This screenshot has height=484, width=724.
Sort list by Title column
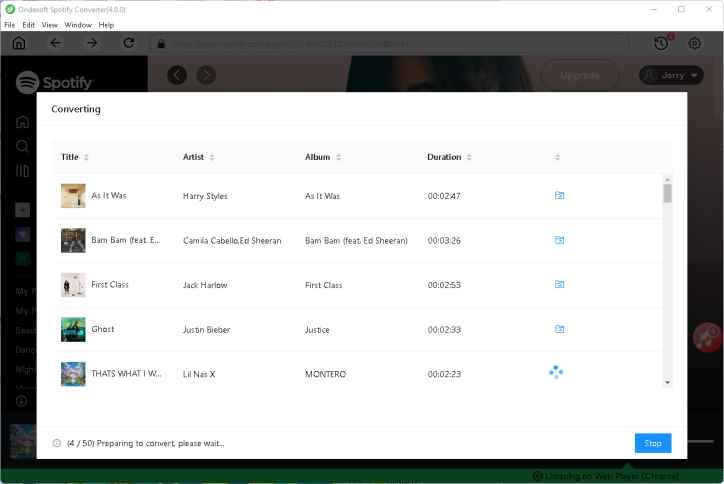(75, 157)
